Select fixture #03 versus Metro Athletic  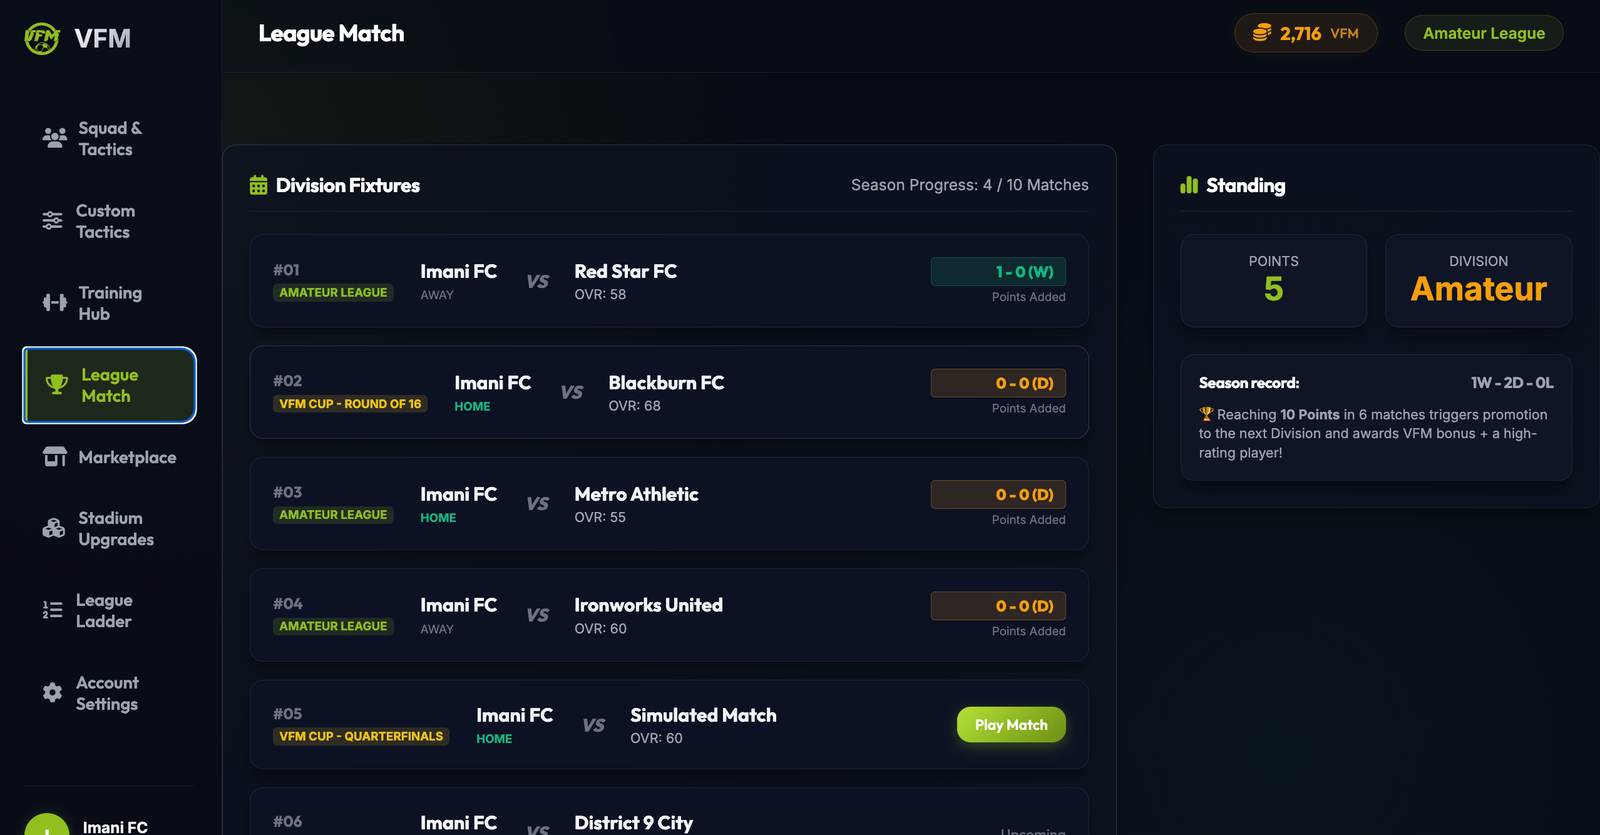pyautogui.click(x=669, y=503)
